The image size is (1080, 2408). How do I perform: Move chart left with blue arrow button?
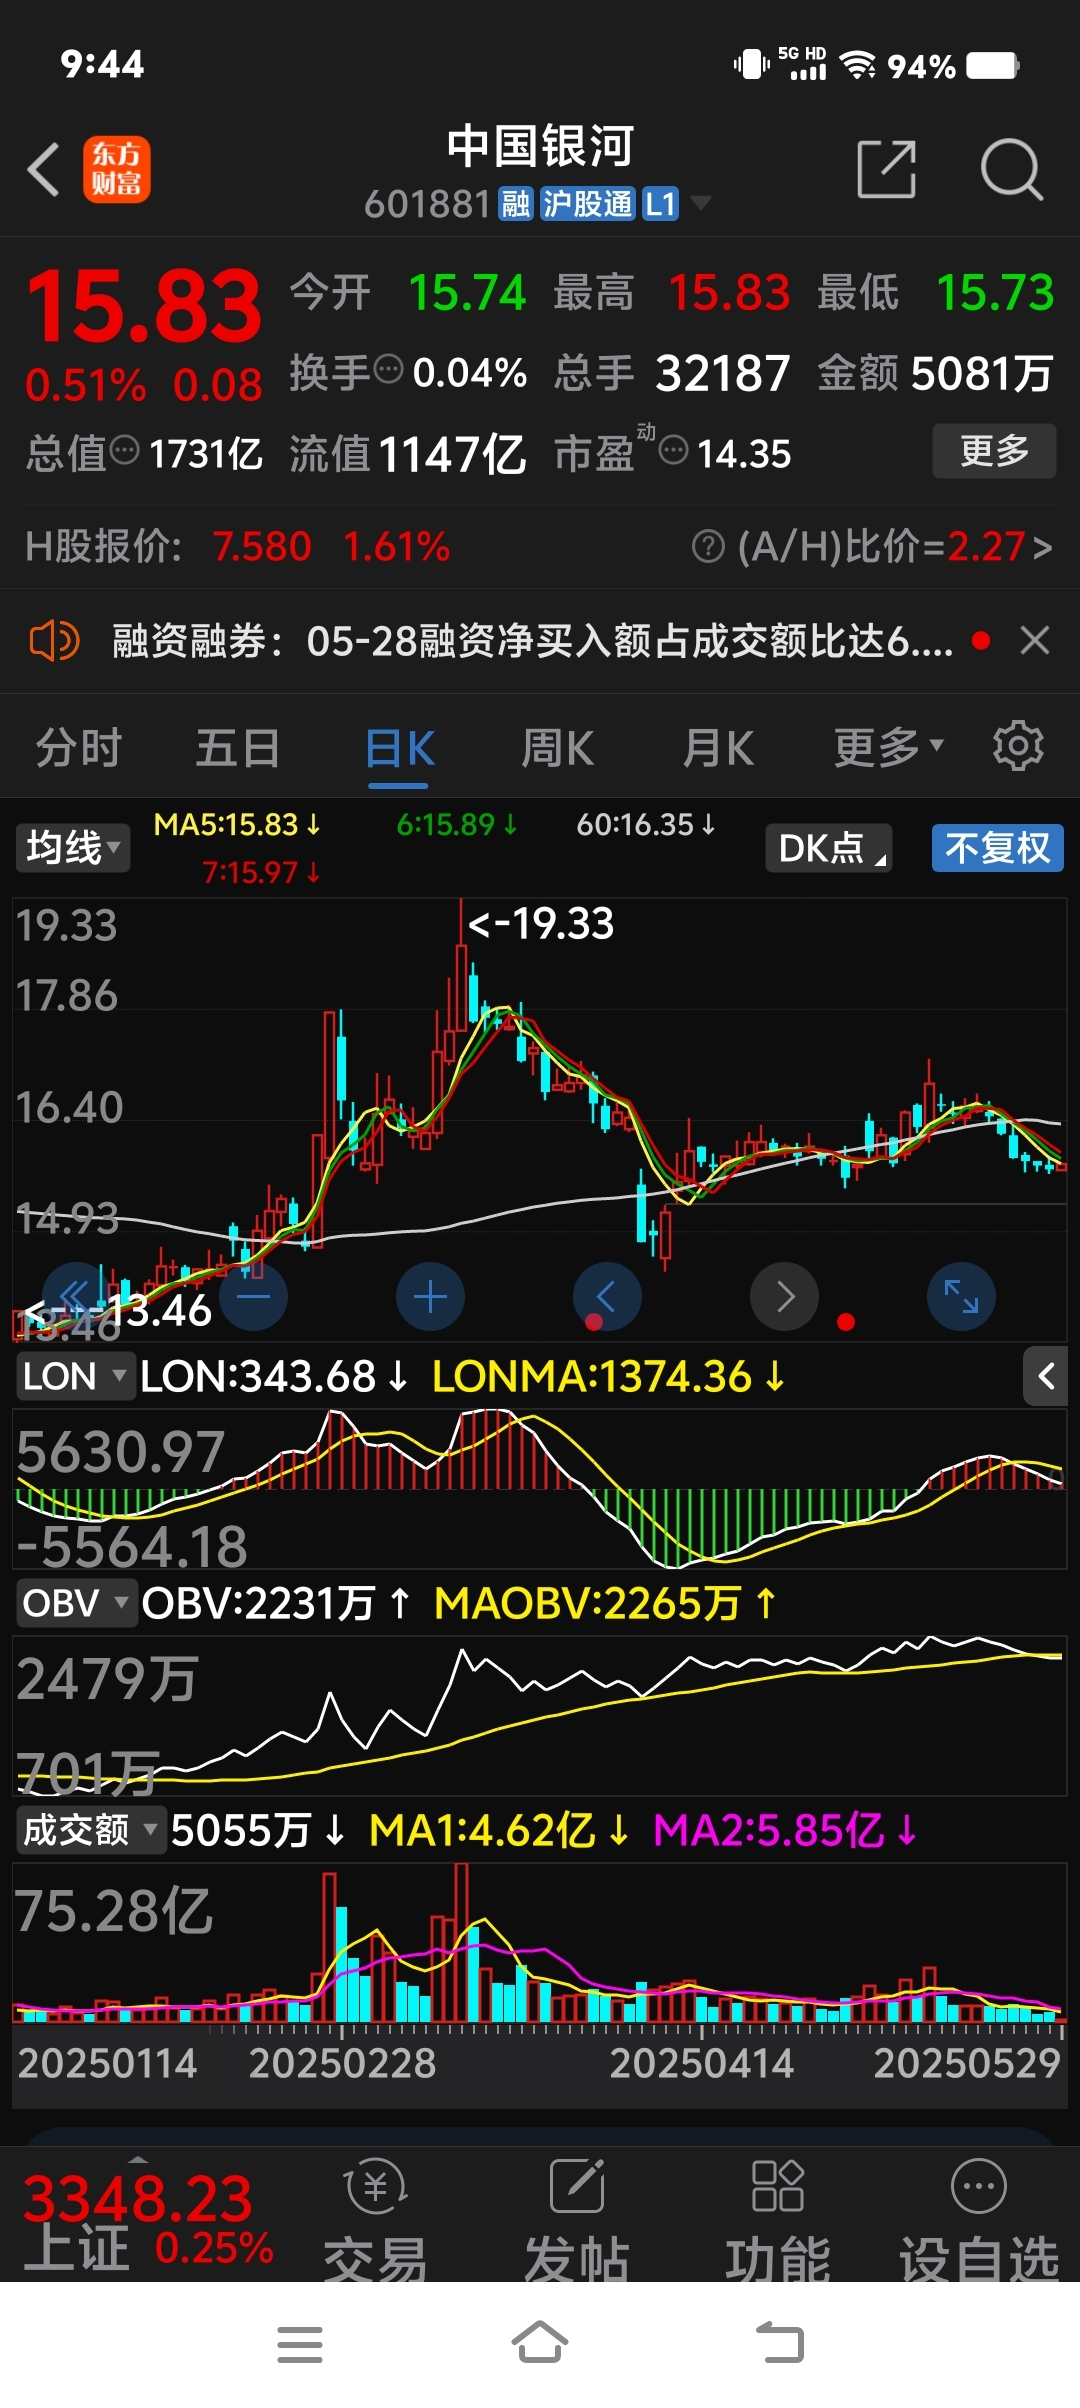607,1297
